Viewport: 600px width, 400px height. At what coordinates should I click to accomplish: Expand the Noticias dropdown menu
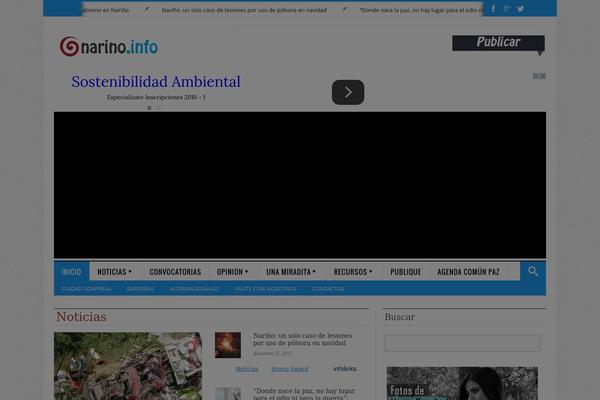point(114,271)
